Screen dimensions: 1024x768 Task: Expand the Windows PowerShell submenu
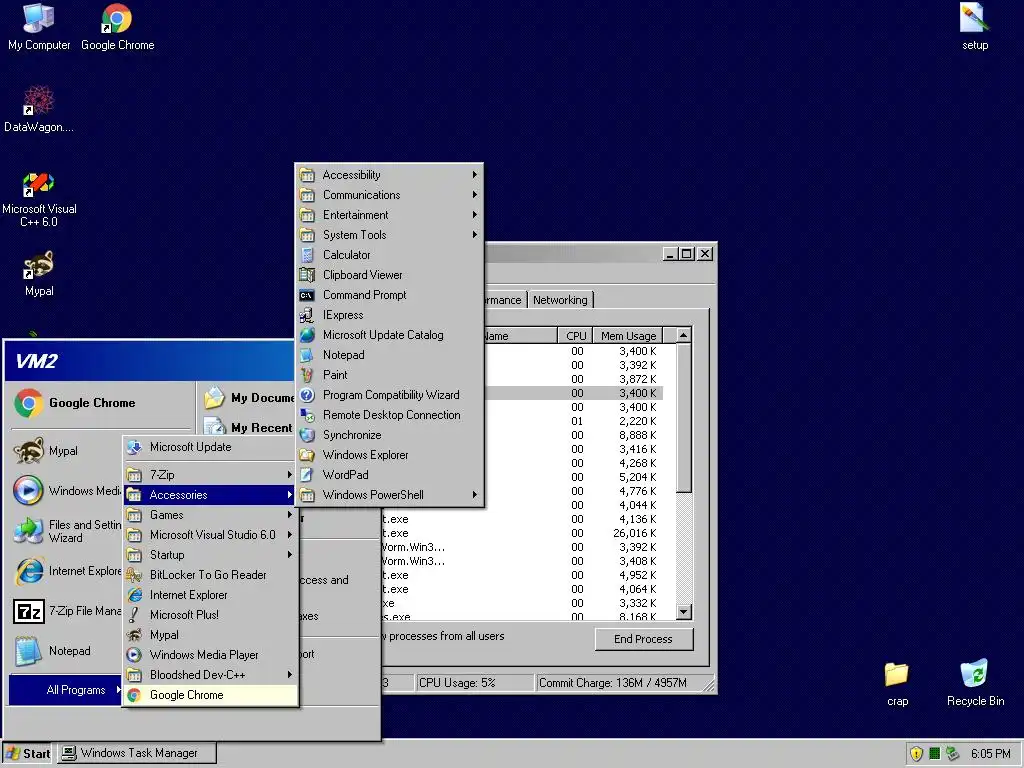[x=389, y=495]
